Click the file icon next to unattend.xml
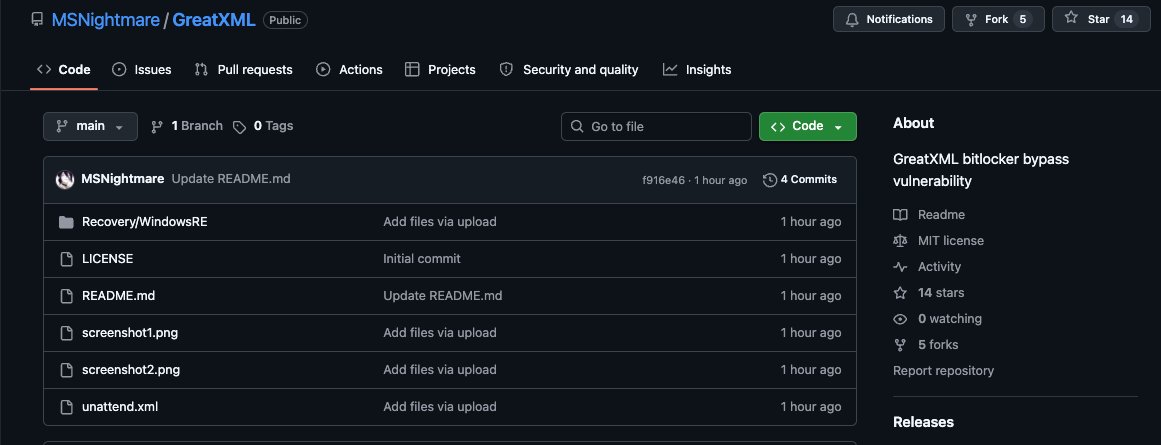 67,407
